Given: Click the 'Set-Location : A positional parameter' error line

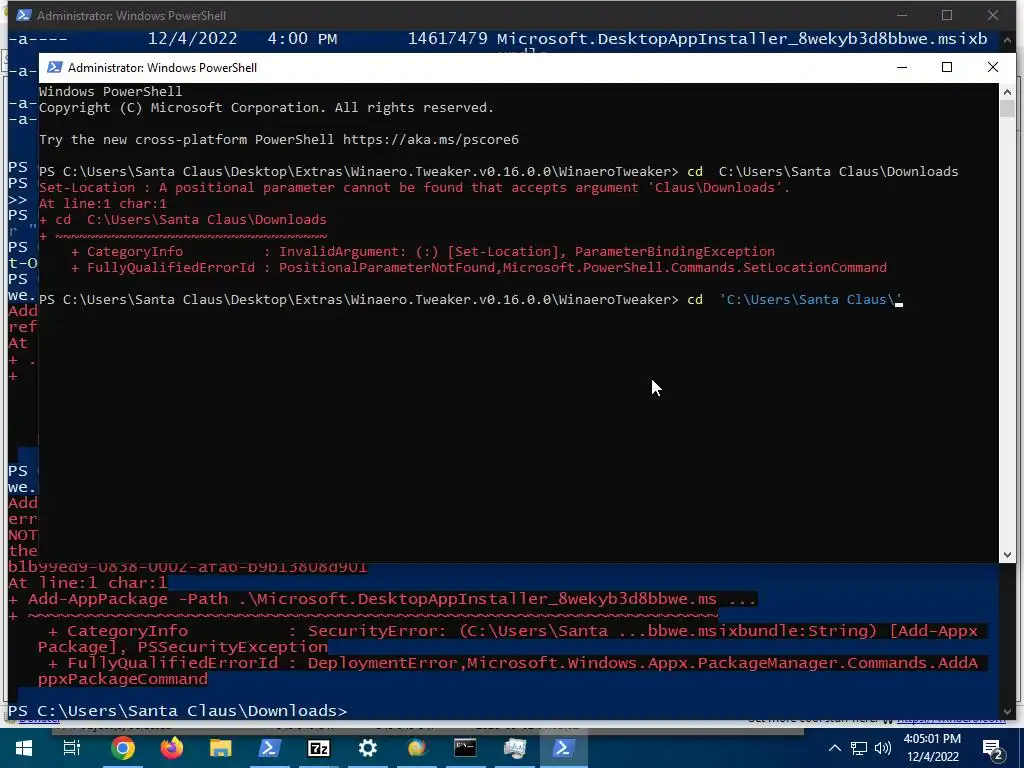Looking at the screenshot, I should [415, 187].
